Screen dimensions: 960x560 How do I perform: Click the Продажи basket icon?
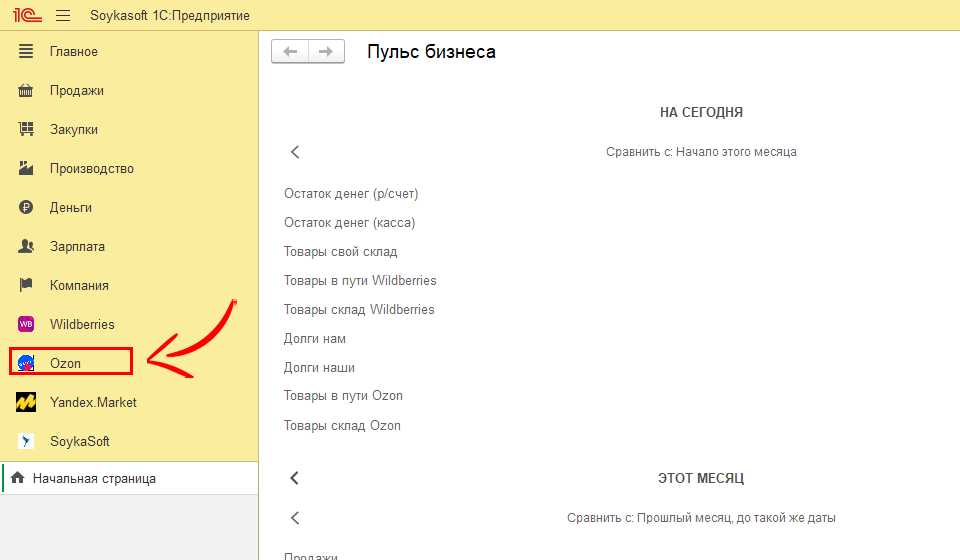[27, 90]
